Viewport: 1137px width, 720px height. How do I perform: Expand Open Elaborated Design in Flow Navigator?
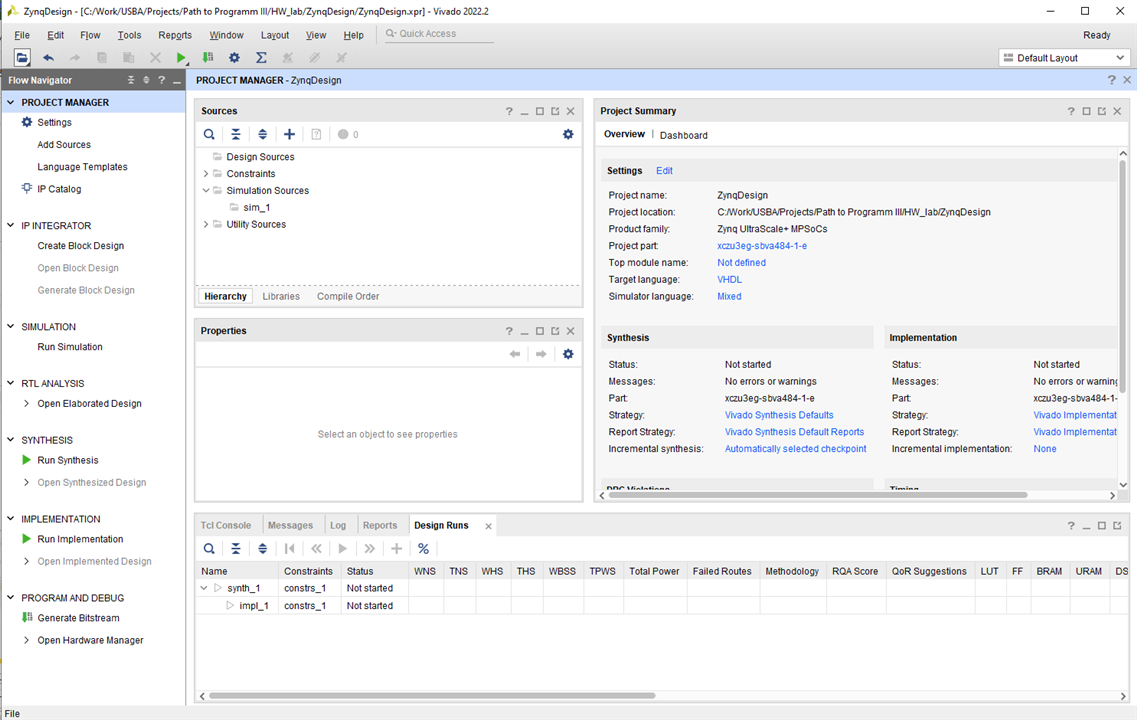[27, 404]
